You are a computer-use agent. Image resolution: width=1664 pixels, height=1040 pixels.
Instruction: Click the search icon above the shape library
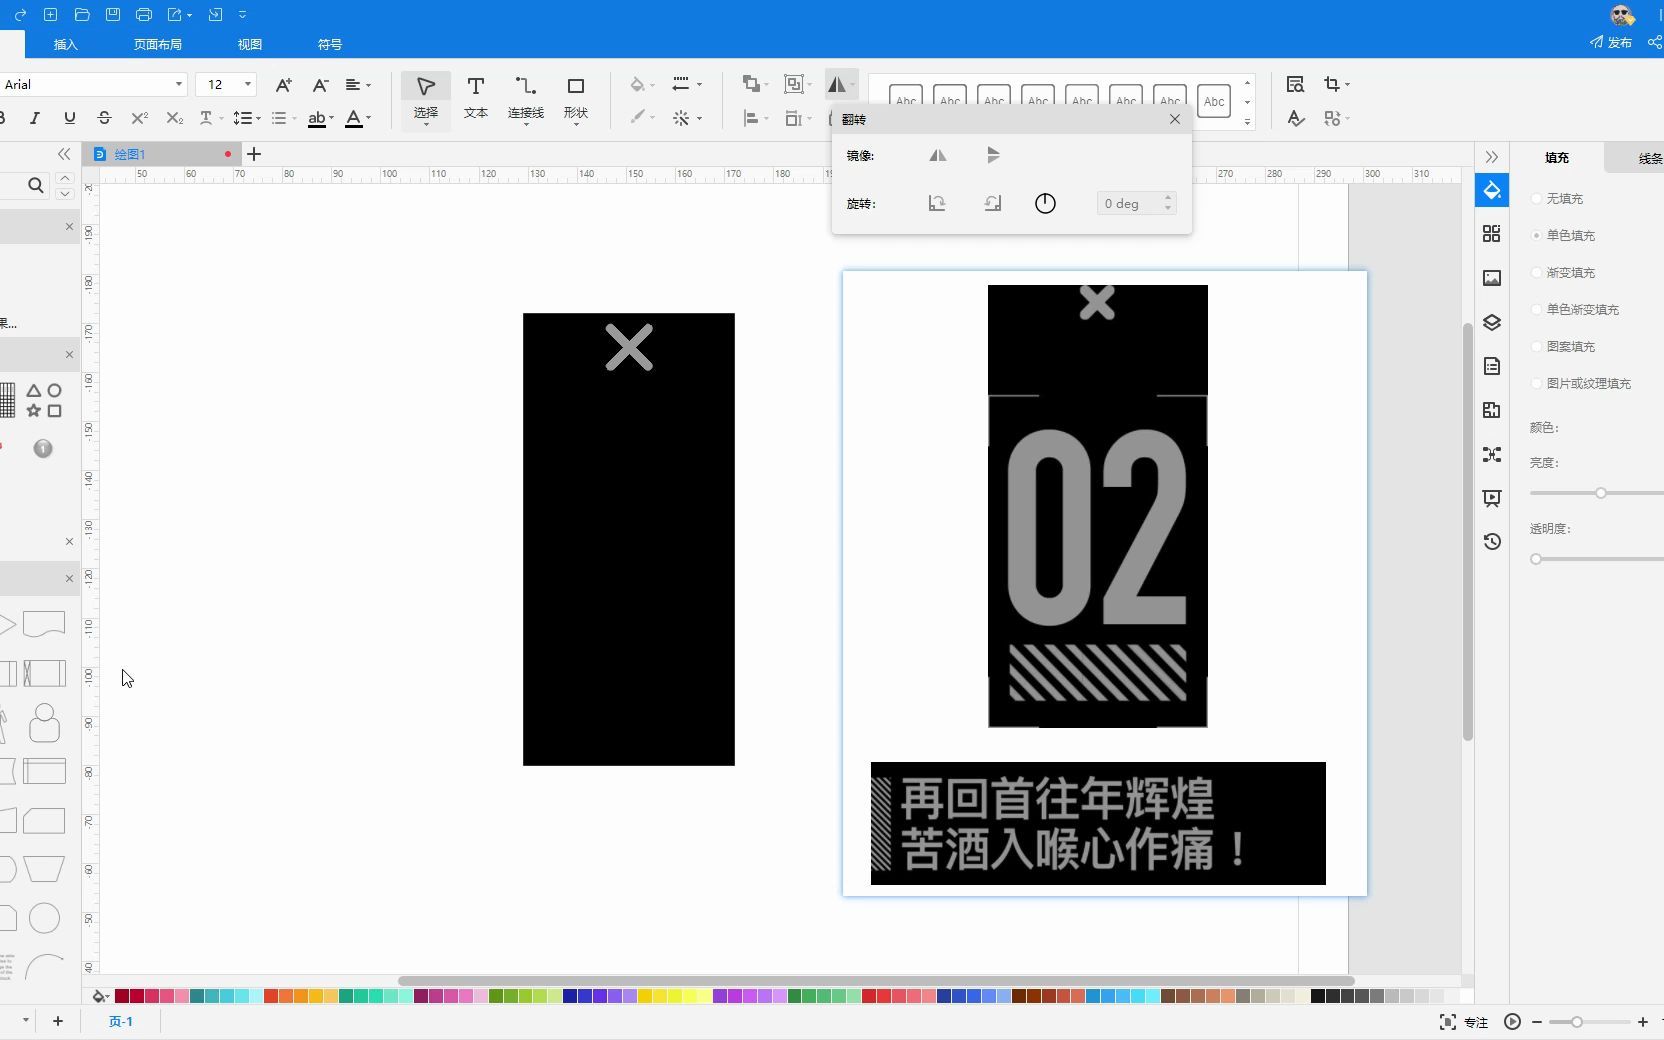(x=35, y=186)
